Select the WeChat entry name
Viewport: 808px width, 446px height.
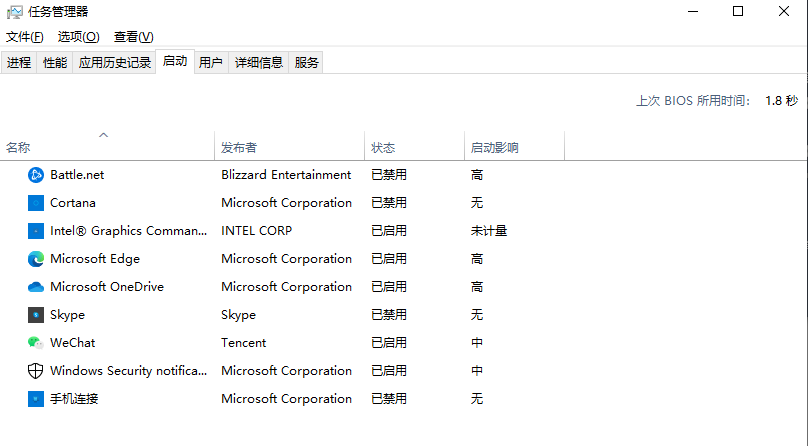(73, 342)
